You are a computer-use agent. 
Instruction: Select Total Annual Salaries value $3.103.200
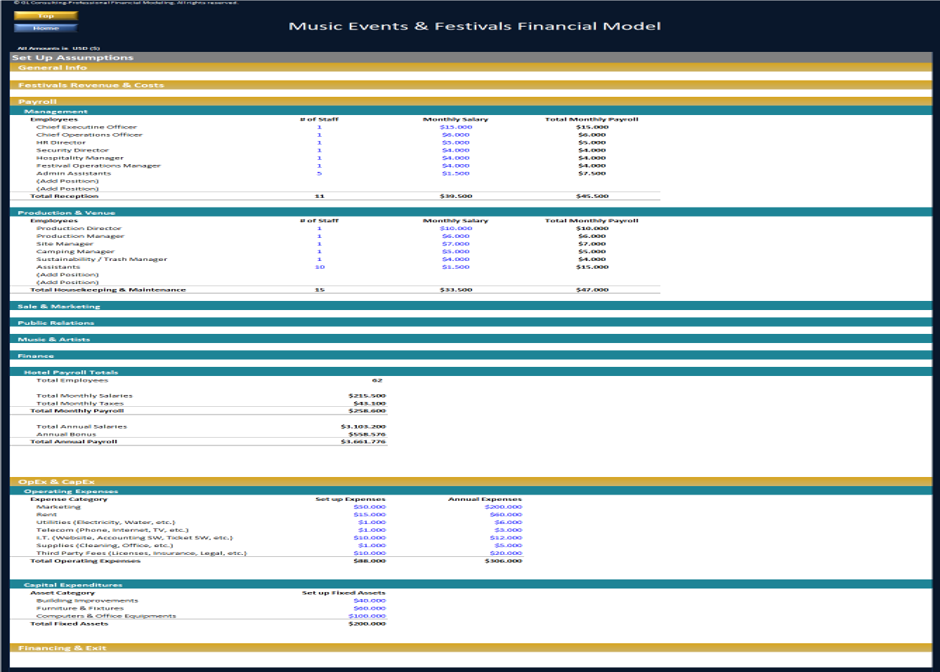click(363, 426)
